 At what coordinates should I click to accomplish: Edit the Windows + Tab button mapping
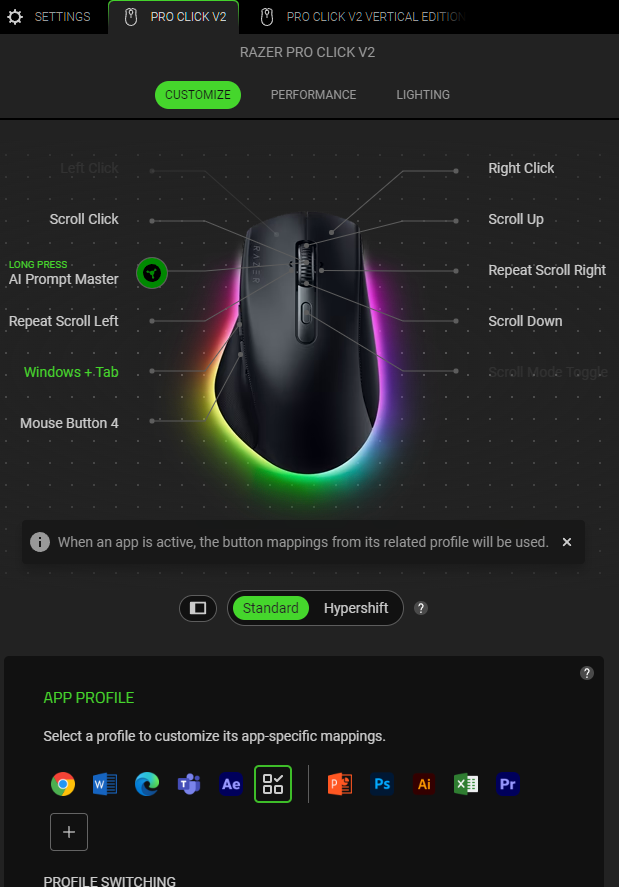[71, 372]
